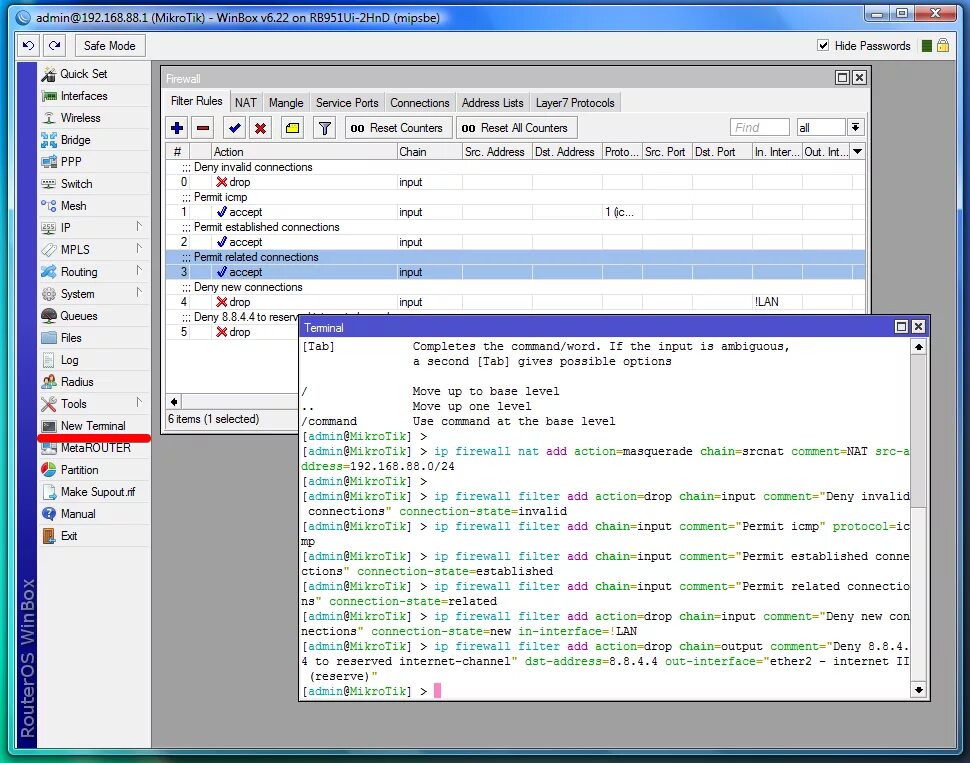
Task: Expand the MPLS submenu arrow
Action: [x=139, y=249]
